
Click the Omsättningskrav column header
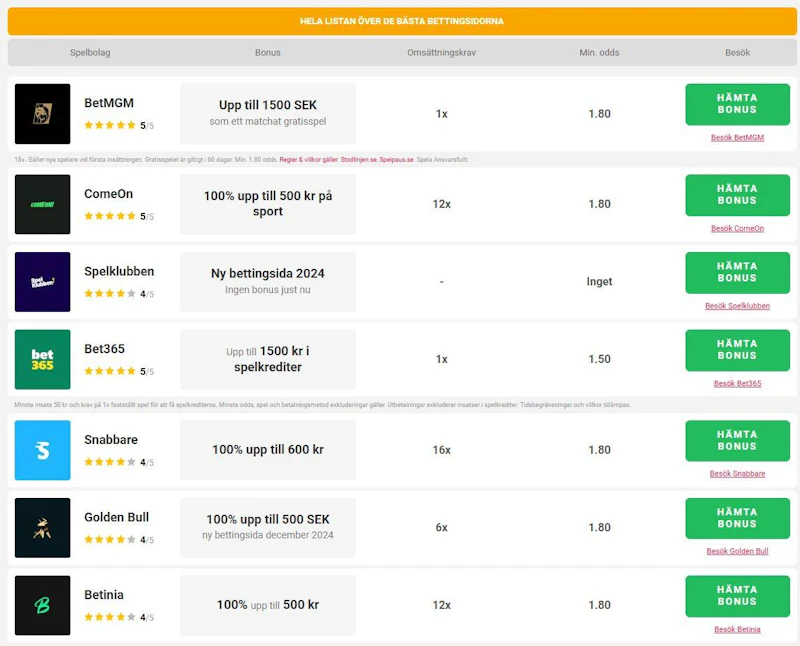pos(441,52)
